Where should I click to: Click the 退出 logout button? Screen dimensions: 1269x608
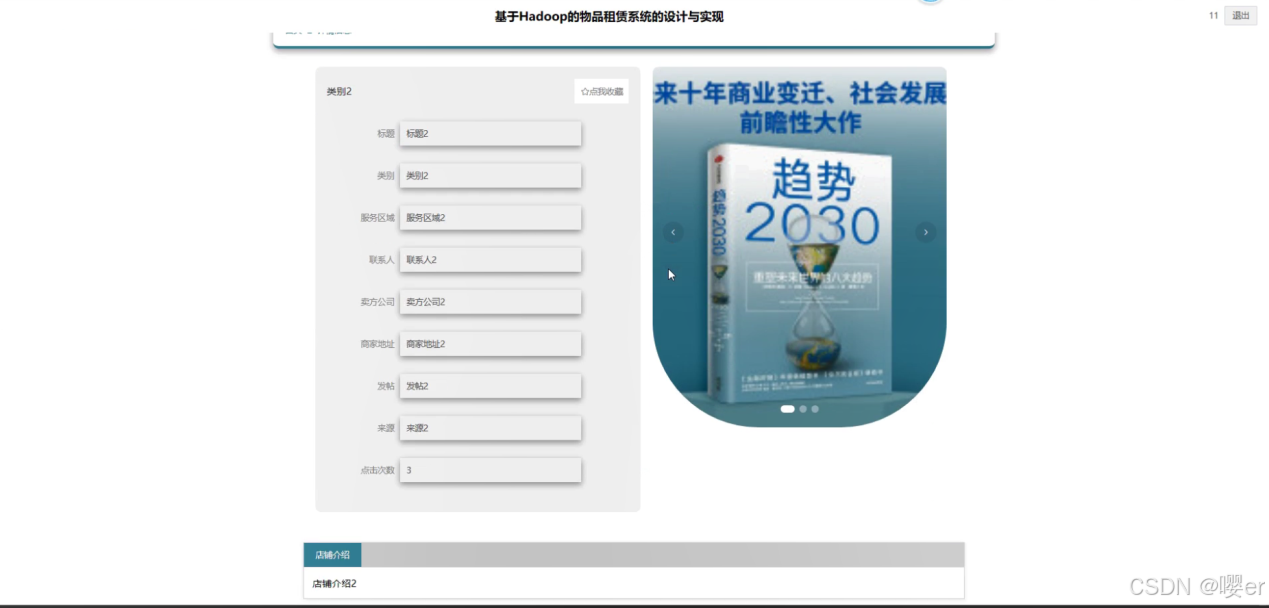coord(1240,16)
